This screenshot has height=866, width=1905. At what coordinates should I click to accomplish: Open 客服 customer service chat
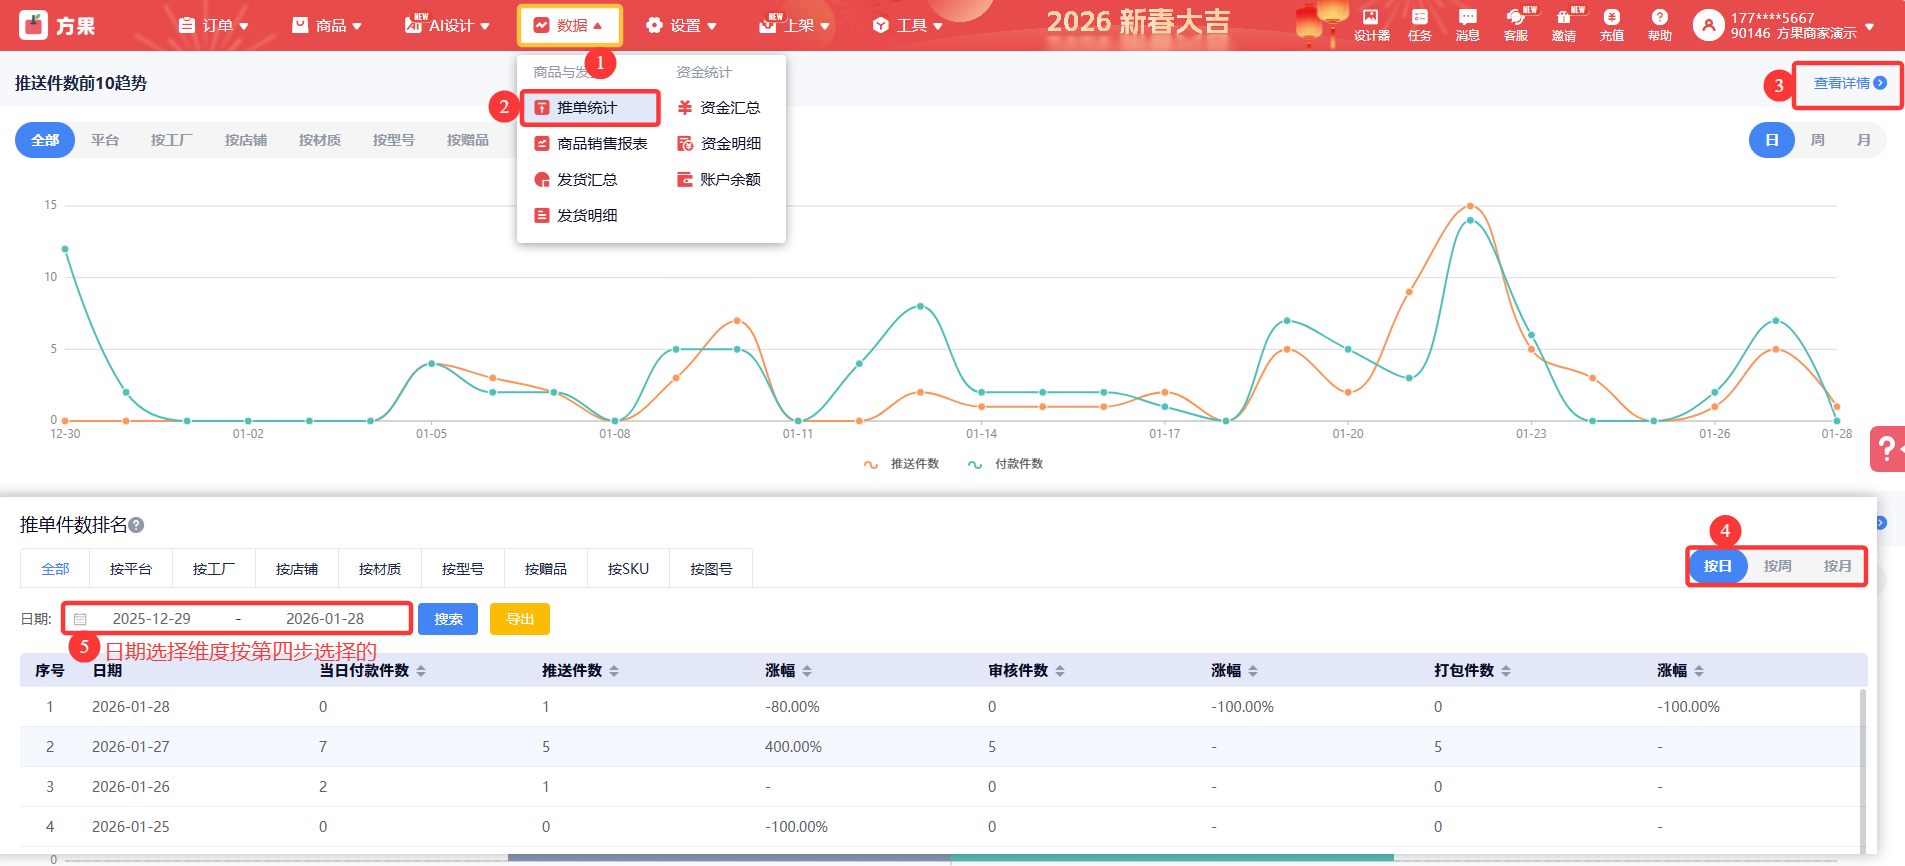tap(1515, 24)
